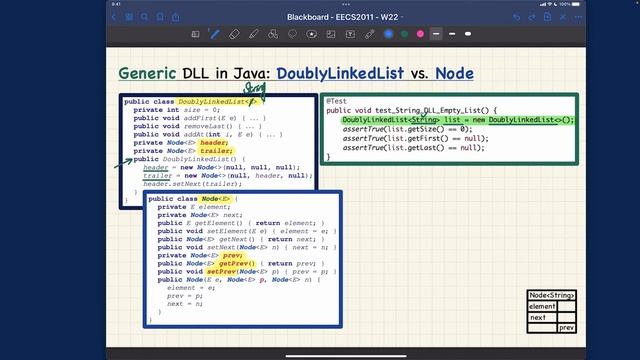Click the slide title word "Generic"
The image size is (640, 360).
coord(147,73)
